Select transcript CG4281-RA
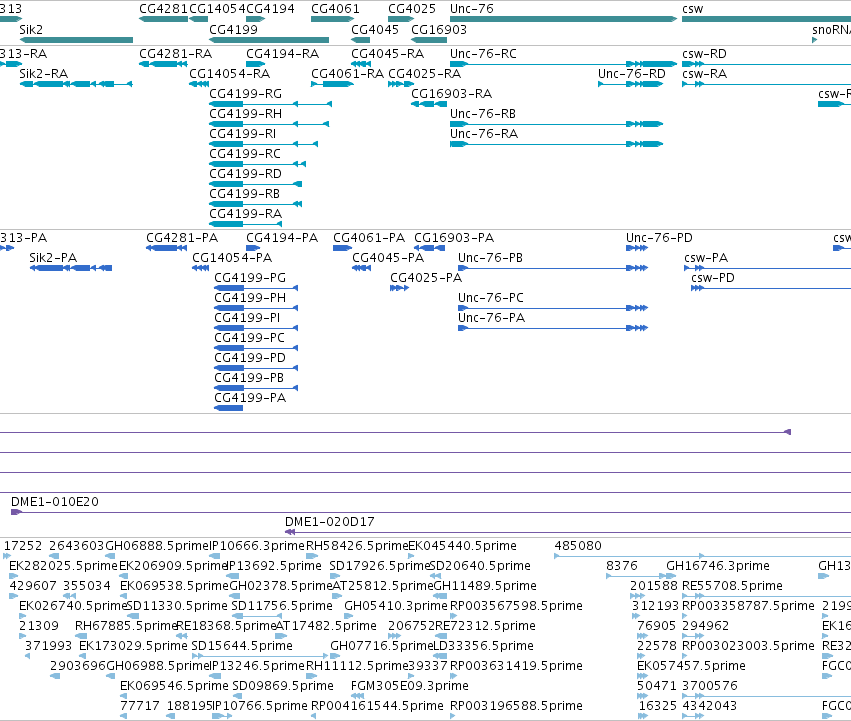851x721 pixels. (163, 64)
